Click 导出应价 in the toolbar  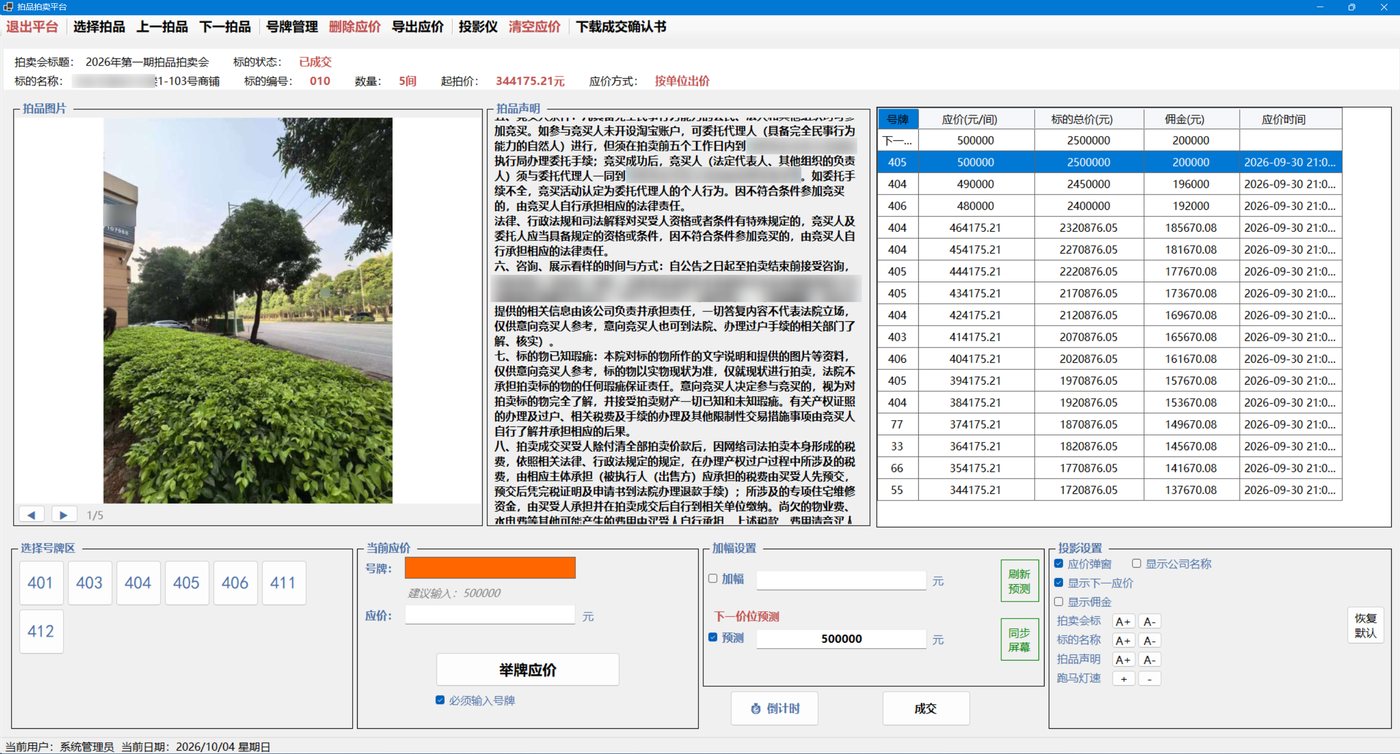[x=417, y=27]
